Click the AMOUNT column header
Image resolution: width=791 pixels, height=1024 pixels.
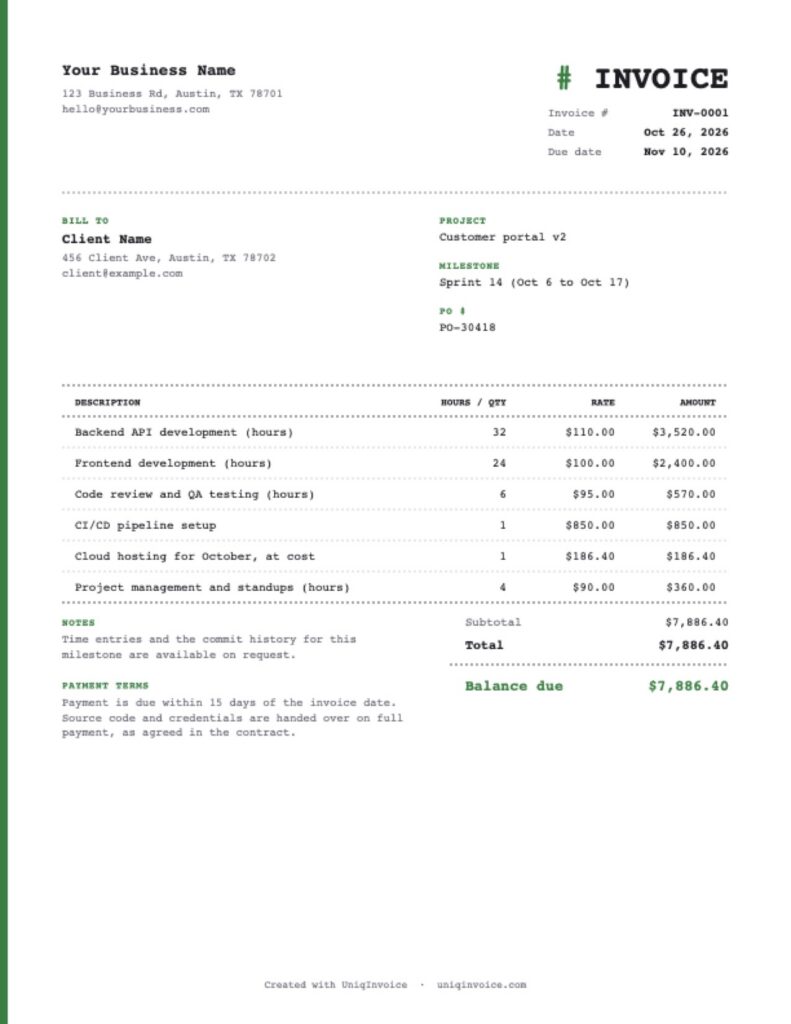click(698, 402)
